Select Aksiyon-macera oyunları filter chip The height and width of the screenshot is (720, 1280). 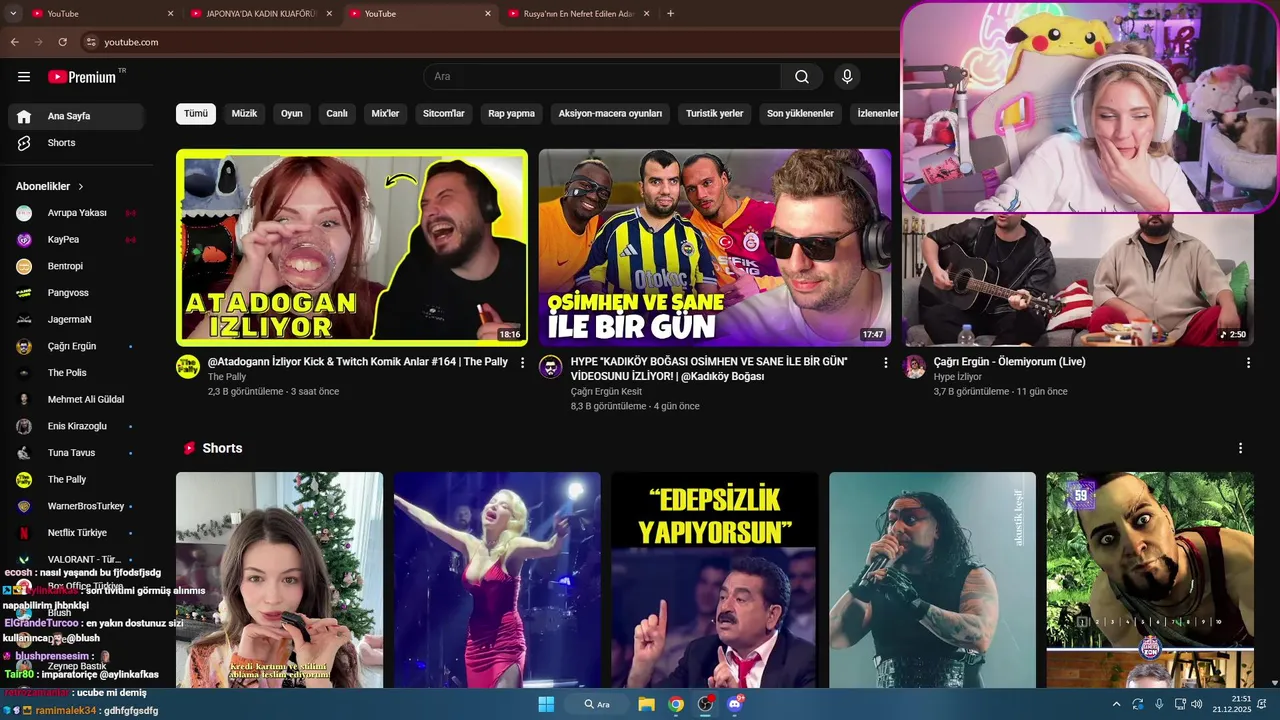pyautogui.click(x=610, y=113)
